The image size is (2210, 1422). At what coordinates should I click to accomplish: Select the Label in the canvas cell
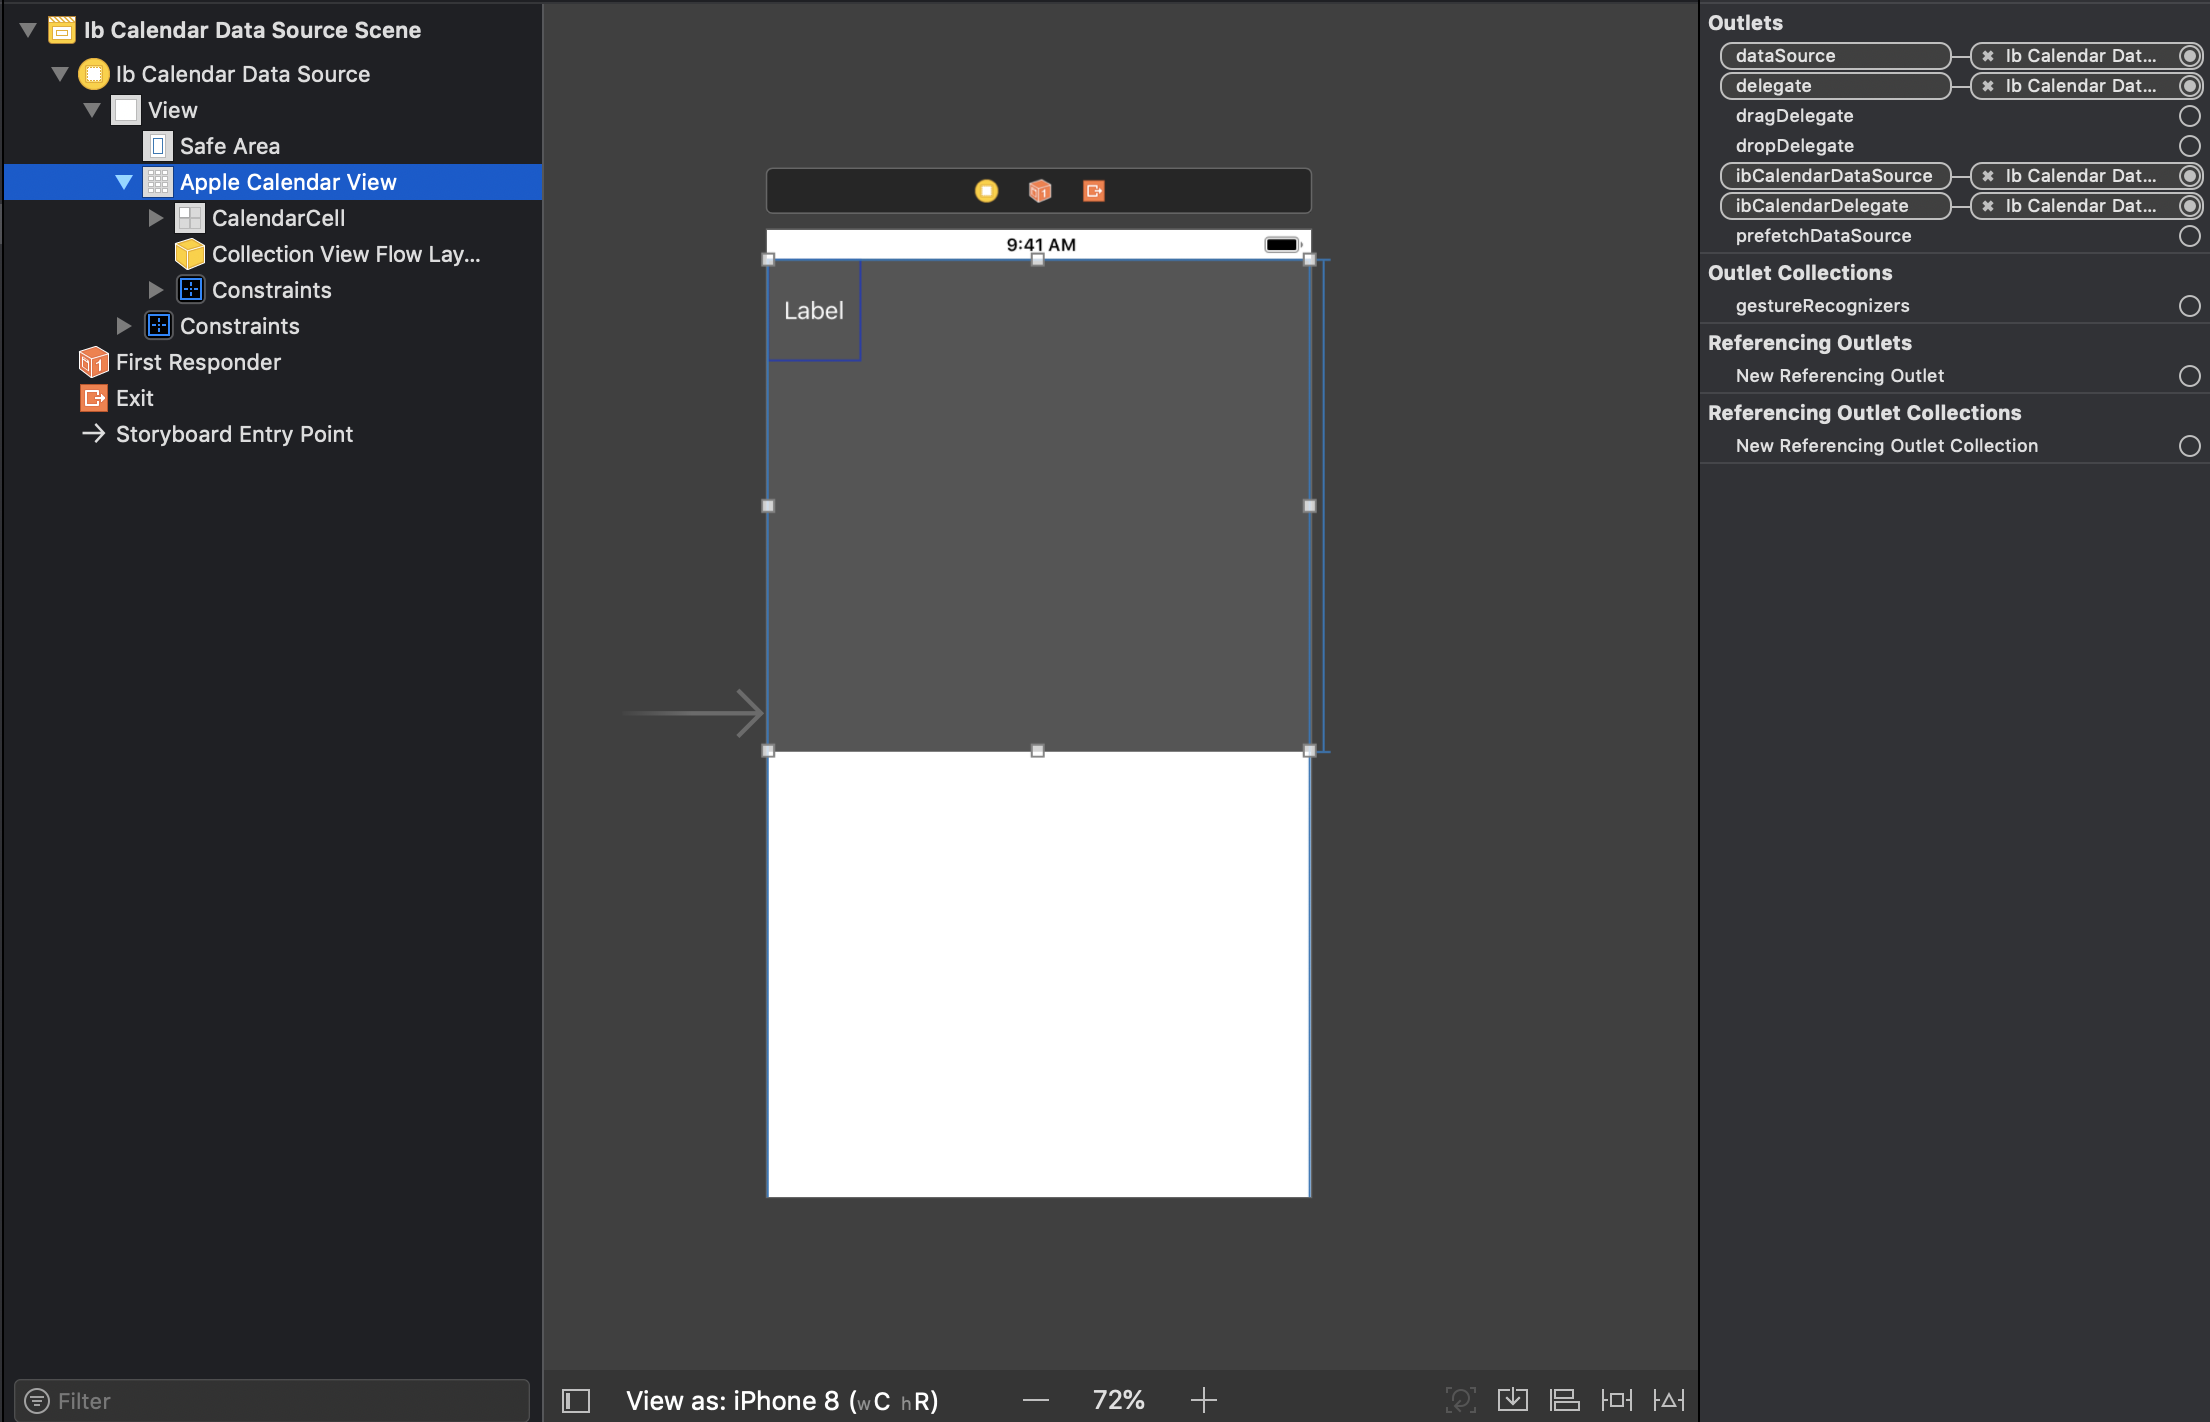814,311
